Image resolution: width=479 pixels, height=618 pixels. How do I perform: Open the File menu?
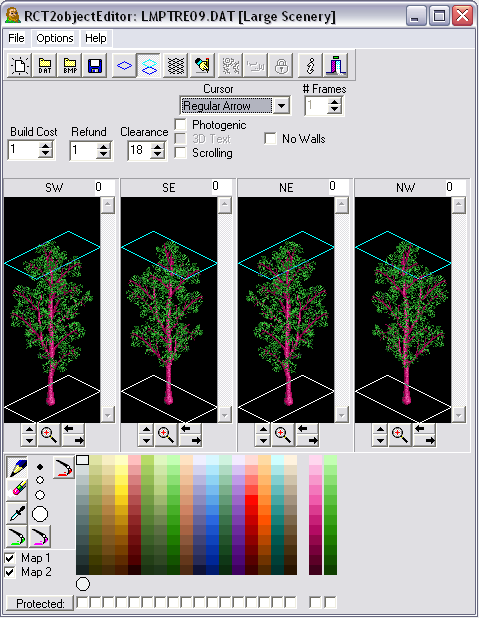click(x=16, y=38)
